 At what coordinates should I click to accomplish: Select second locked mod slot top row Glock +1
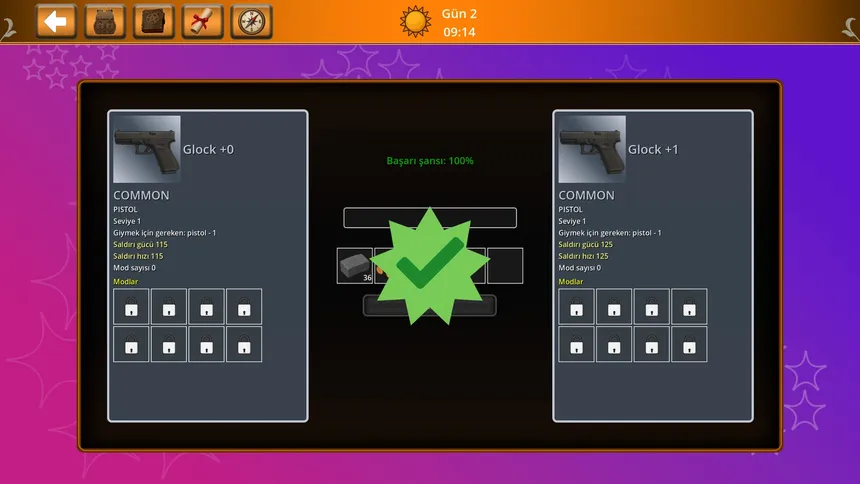[x=614, y=306]
